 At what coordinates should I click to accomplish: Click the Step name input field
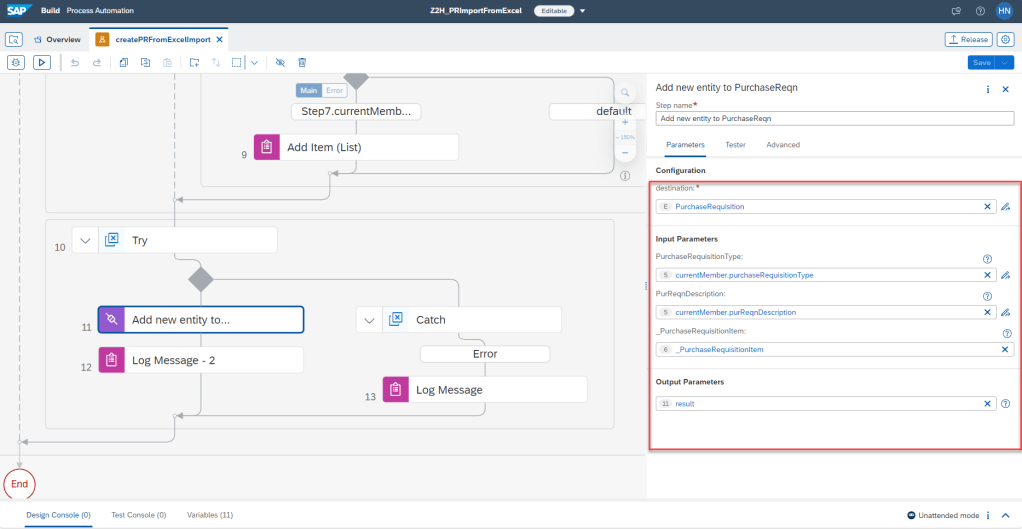point(834,118)
